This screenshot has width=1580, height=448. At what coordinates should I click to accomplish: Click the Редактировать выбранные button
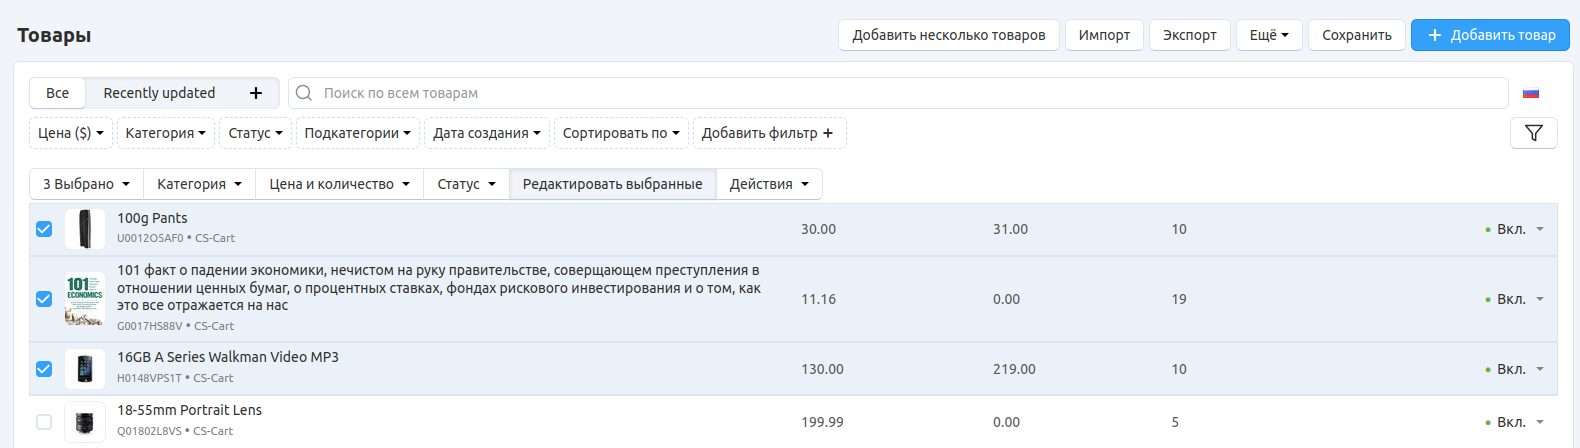[612, 184]
